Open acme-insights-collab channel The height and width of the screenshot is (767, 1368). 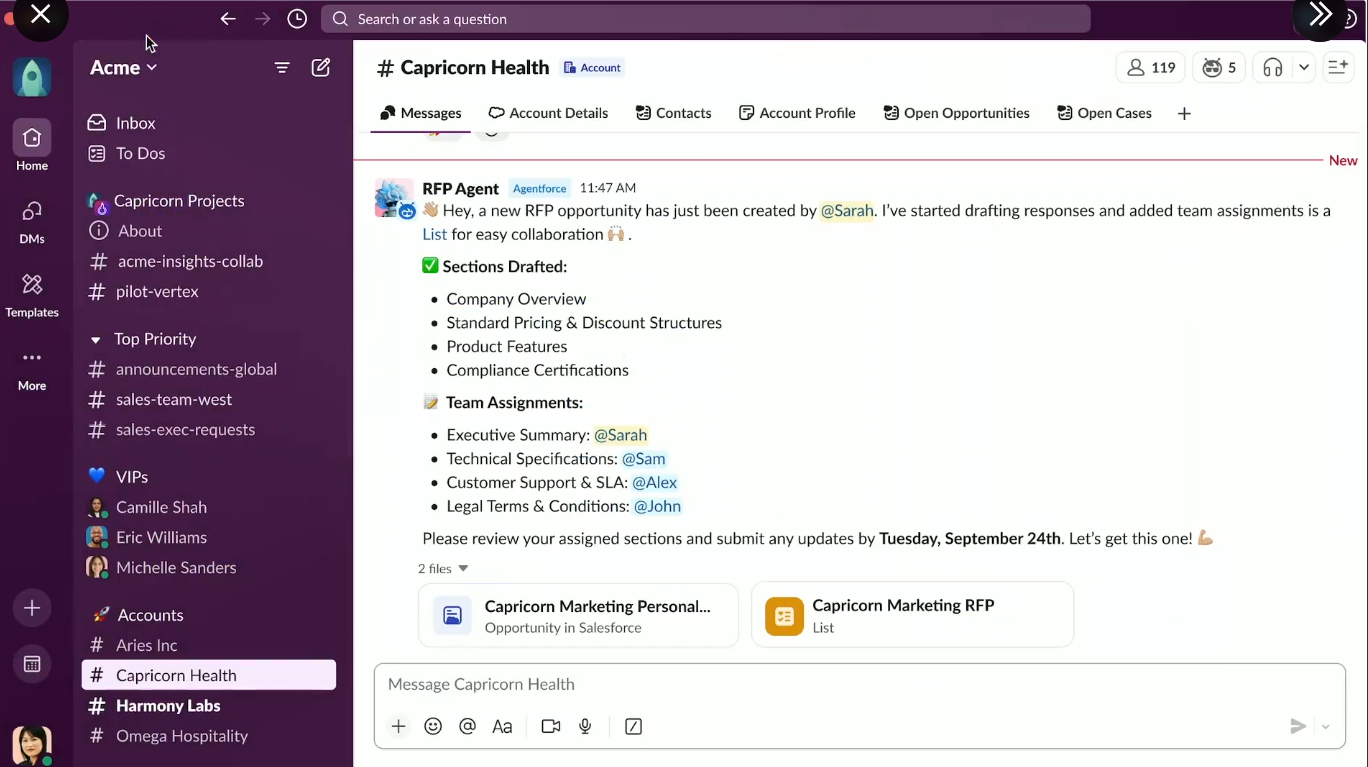tap(190, 261)
